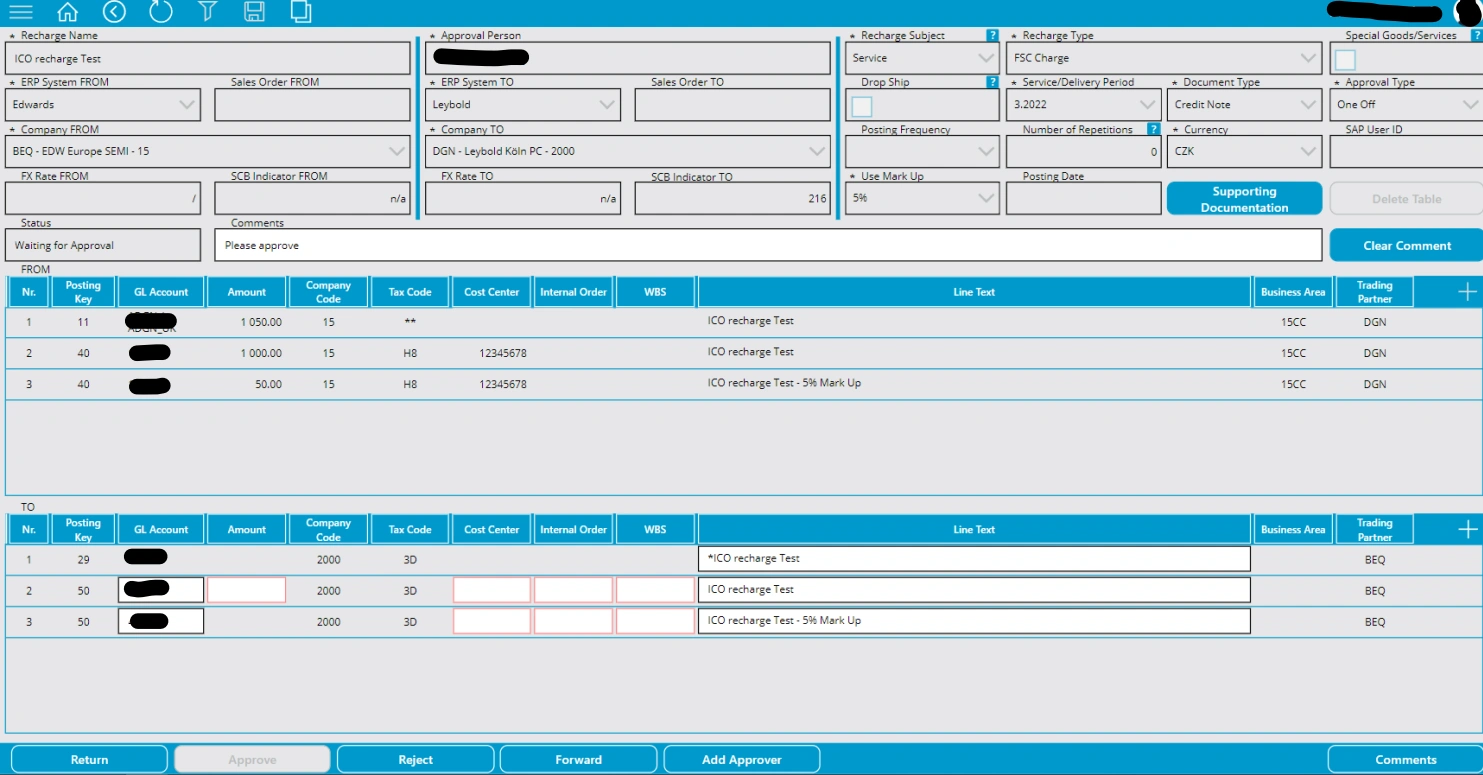Image resolution: width=1483 pixels, height=775 pixels.
Task: Click the Supporting Documentation button
Action: 1244,199
